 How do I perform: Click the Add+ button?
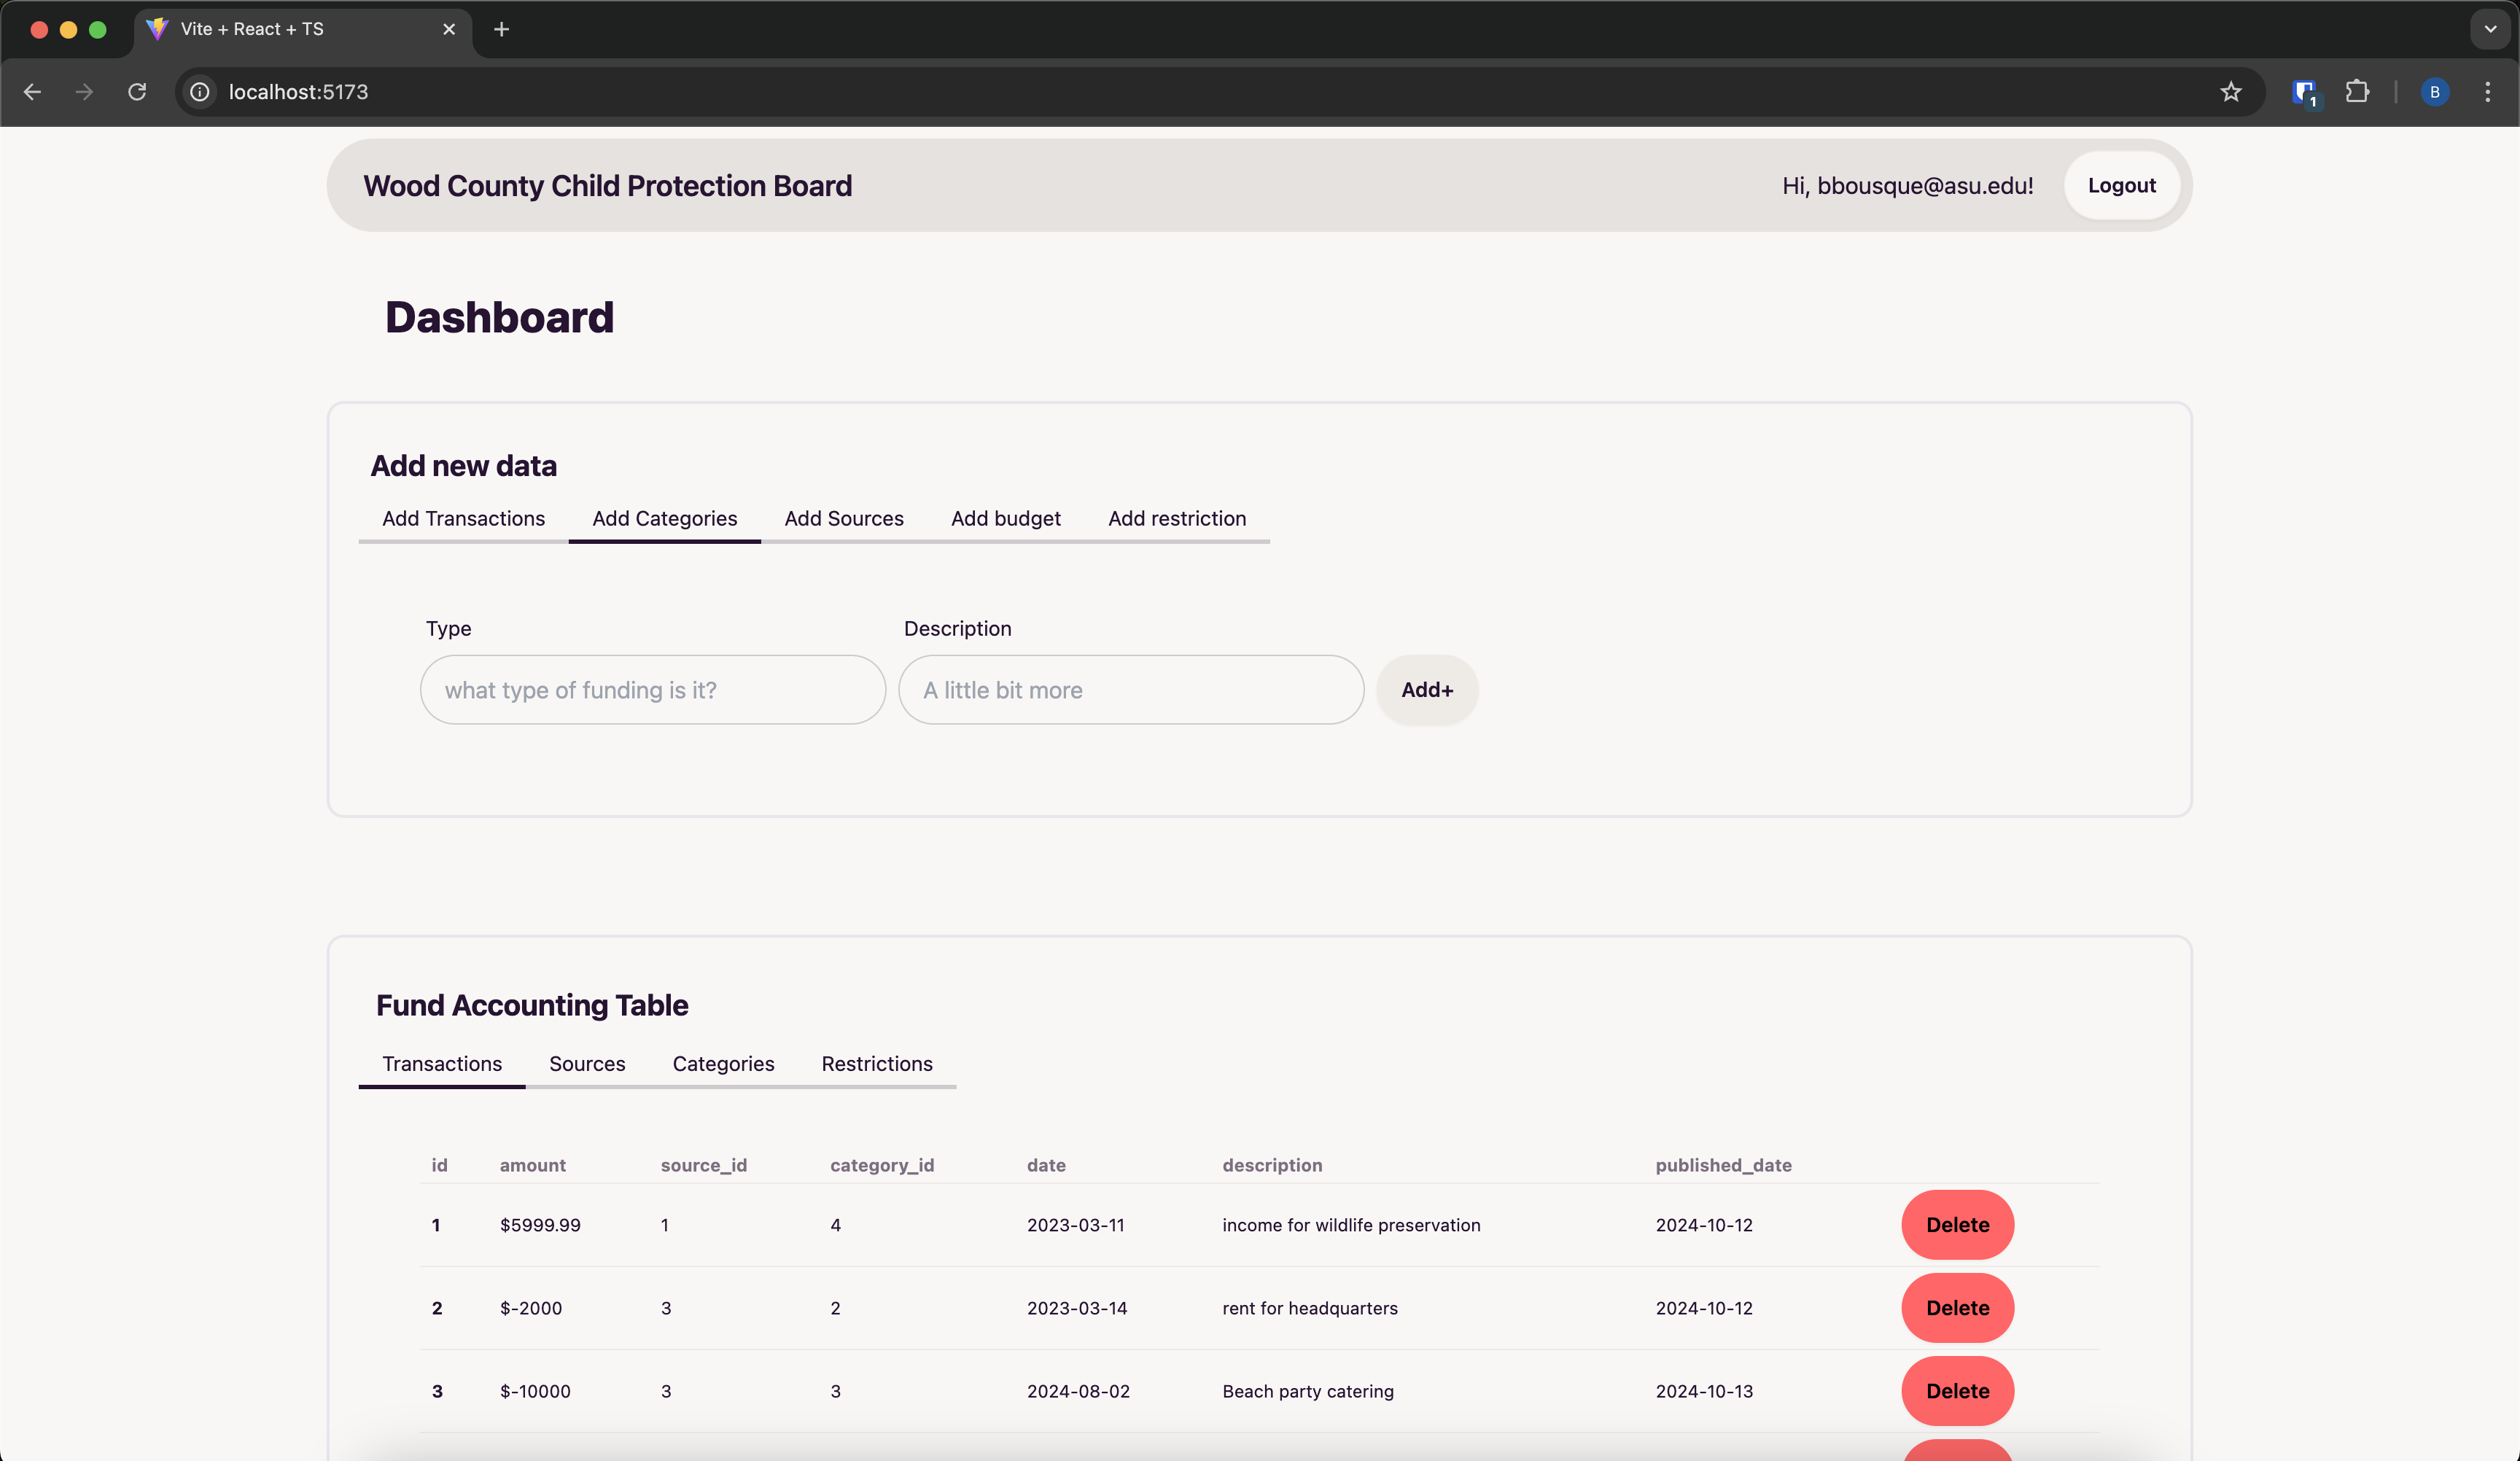tap(1426, 690)
